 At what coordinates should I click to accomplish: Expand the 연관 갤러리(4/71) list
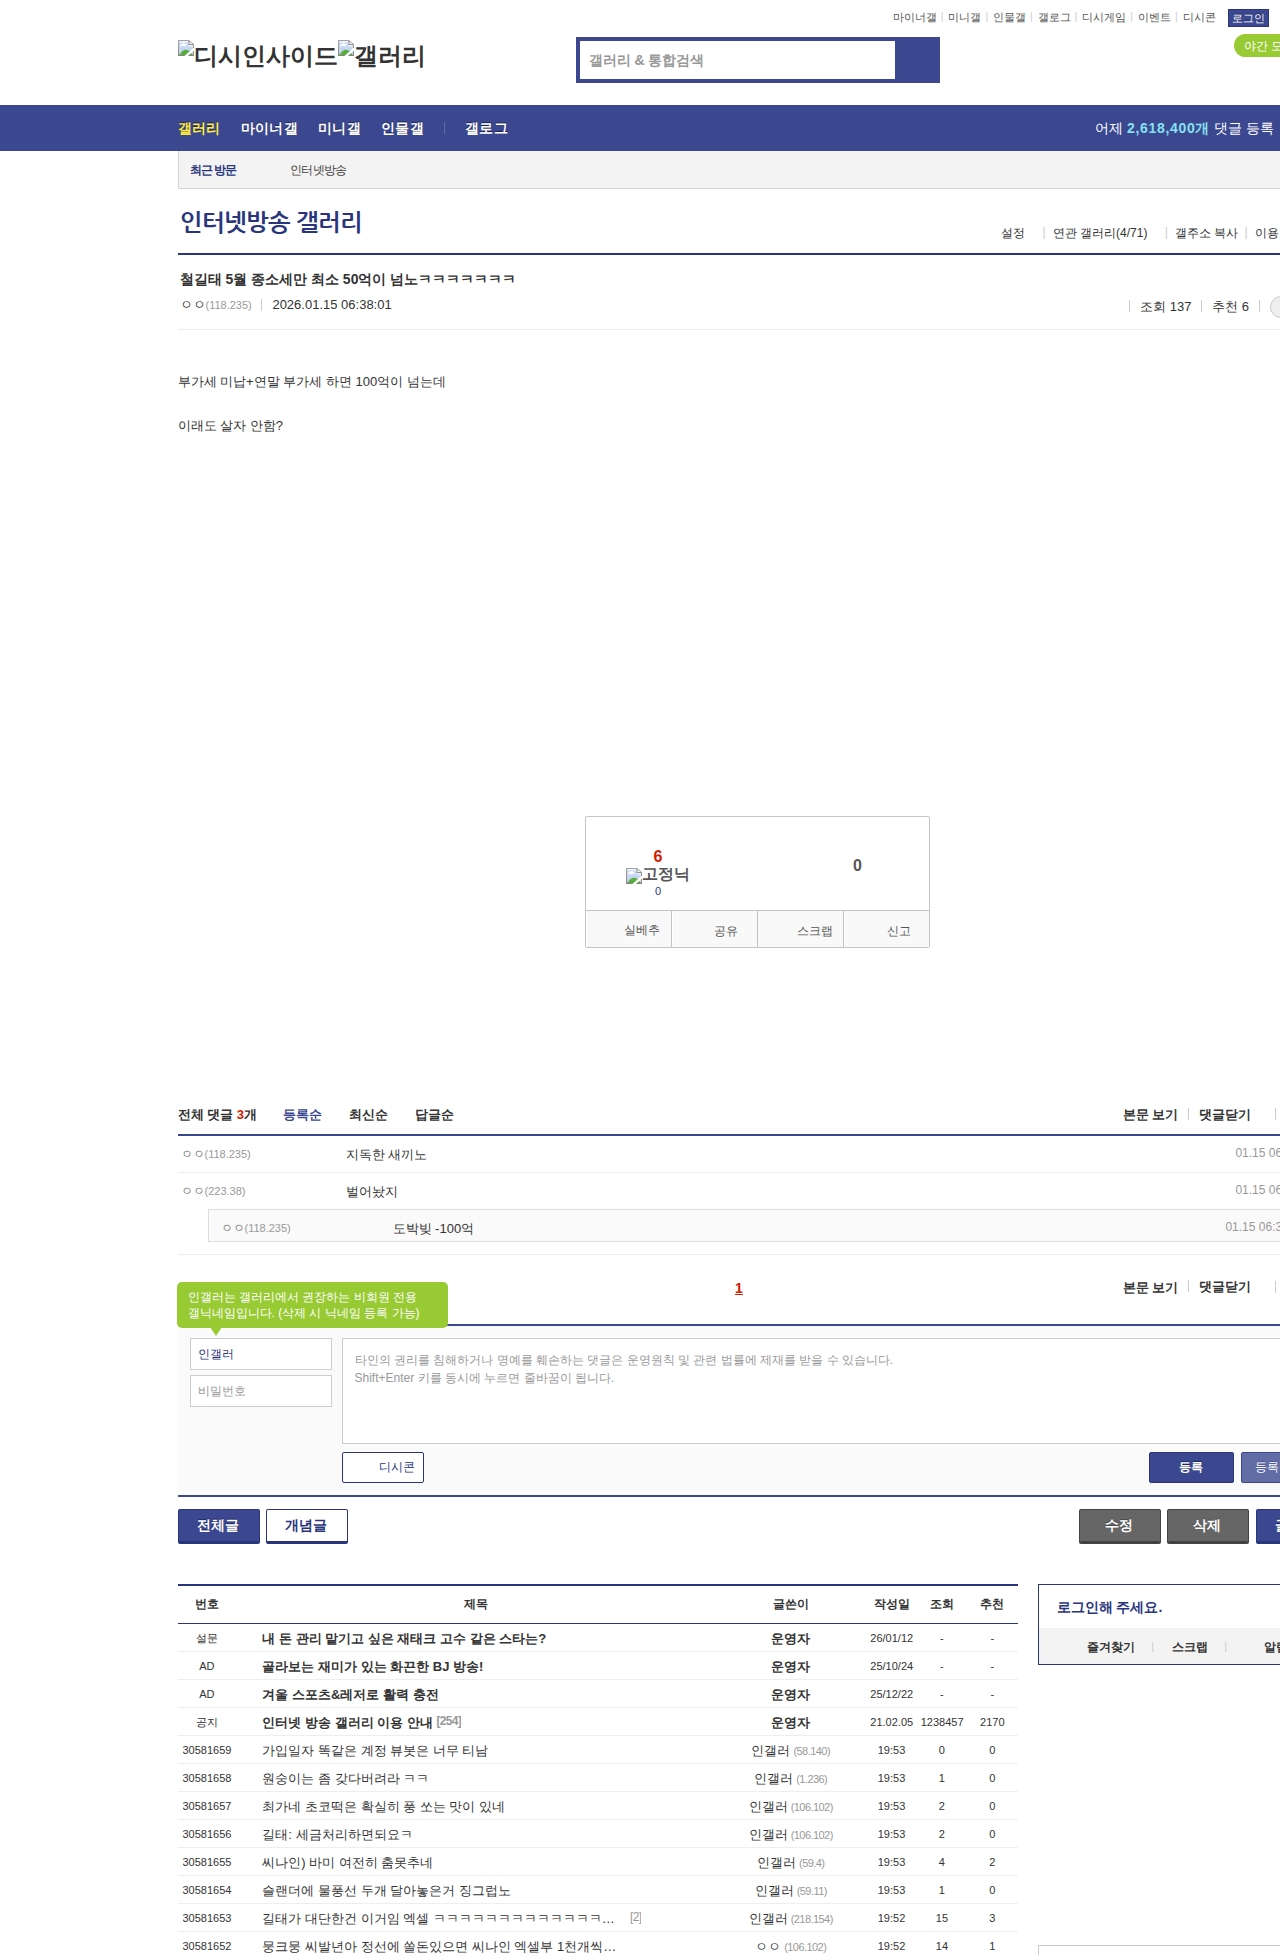coord(1100,233)
